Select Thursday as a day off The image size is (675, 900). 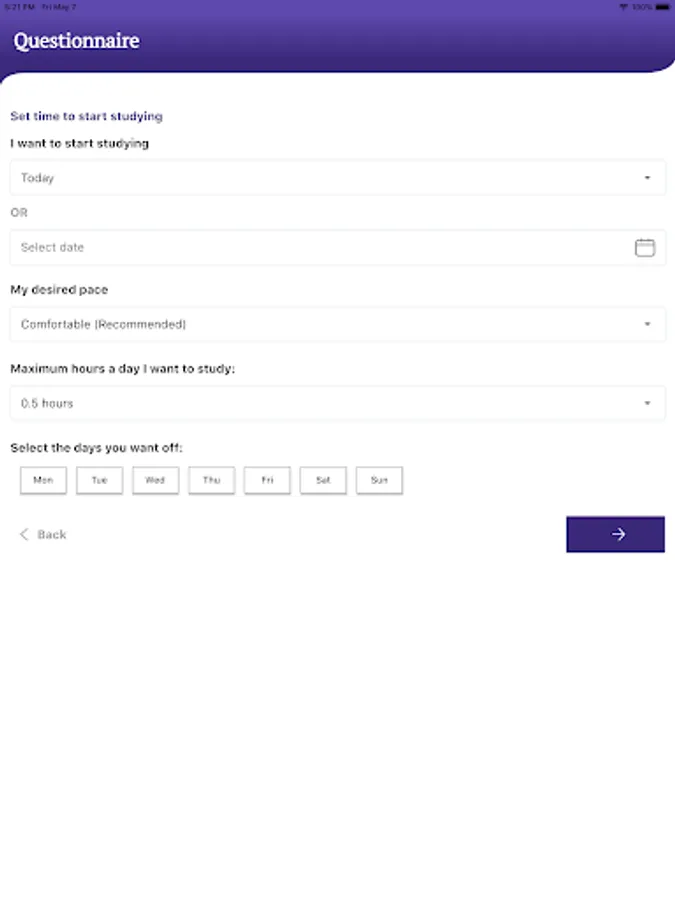[211, 480]
